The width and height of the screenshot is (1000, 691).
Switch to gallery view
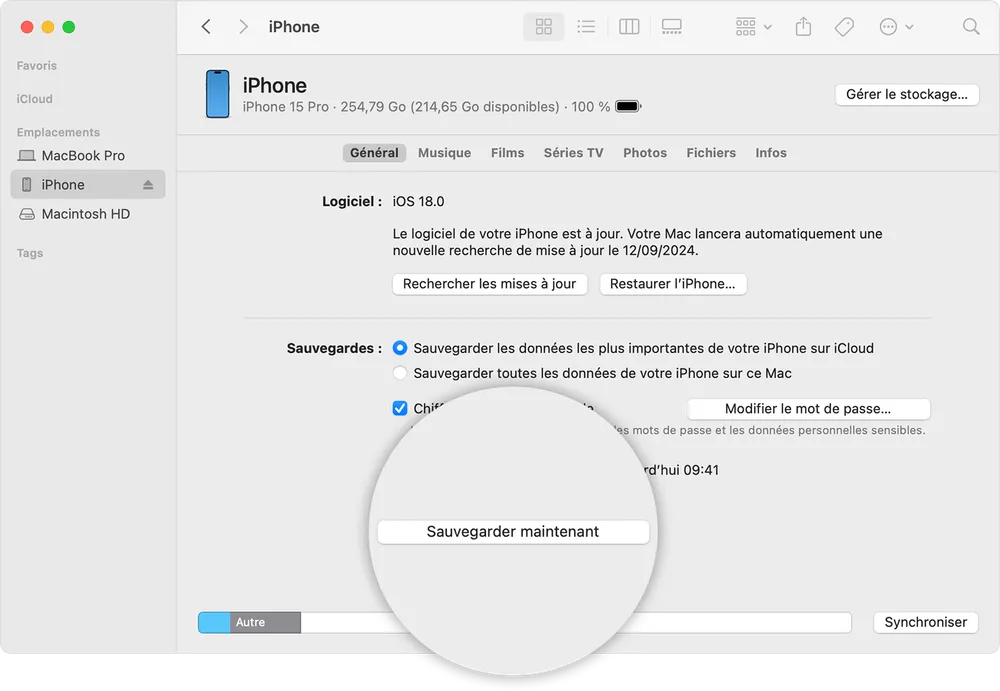(672, 27)
